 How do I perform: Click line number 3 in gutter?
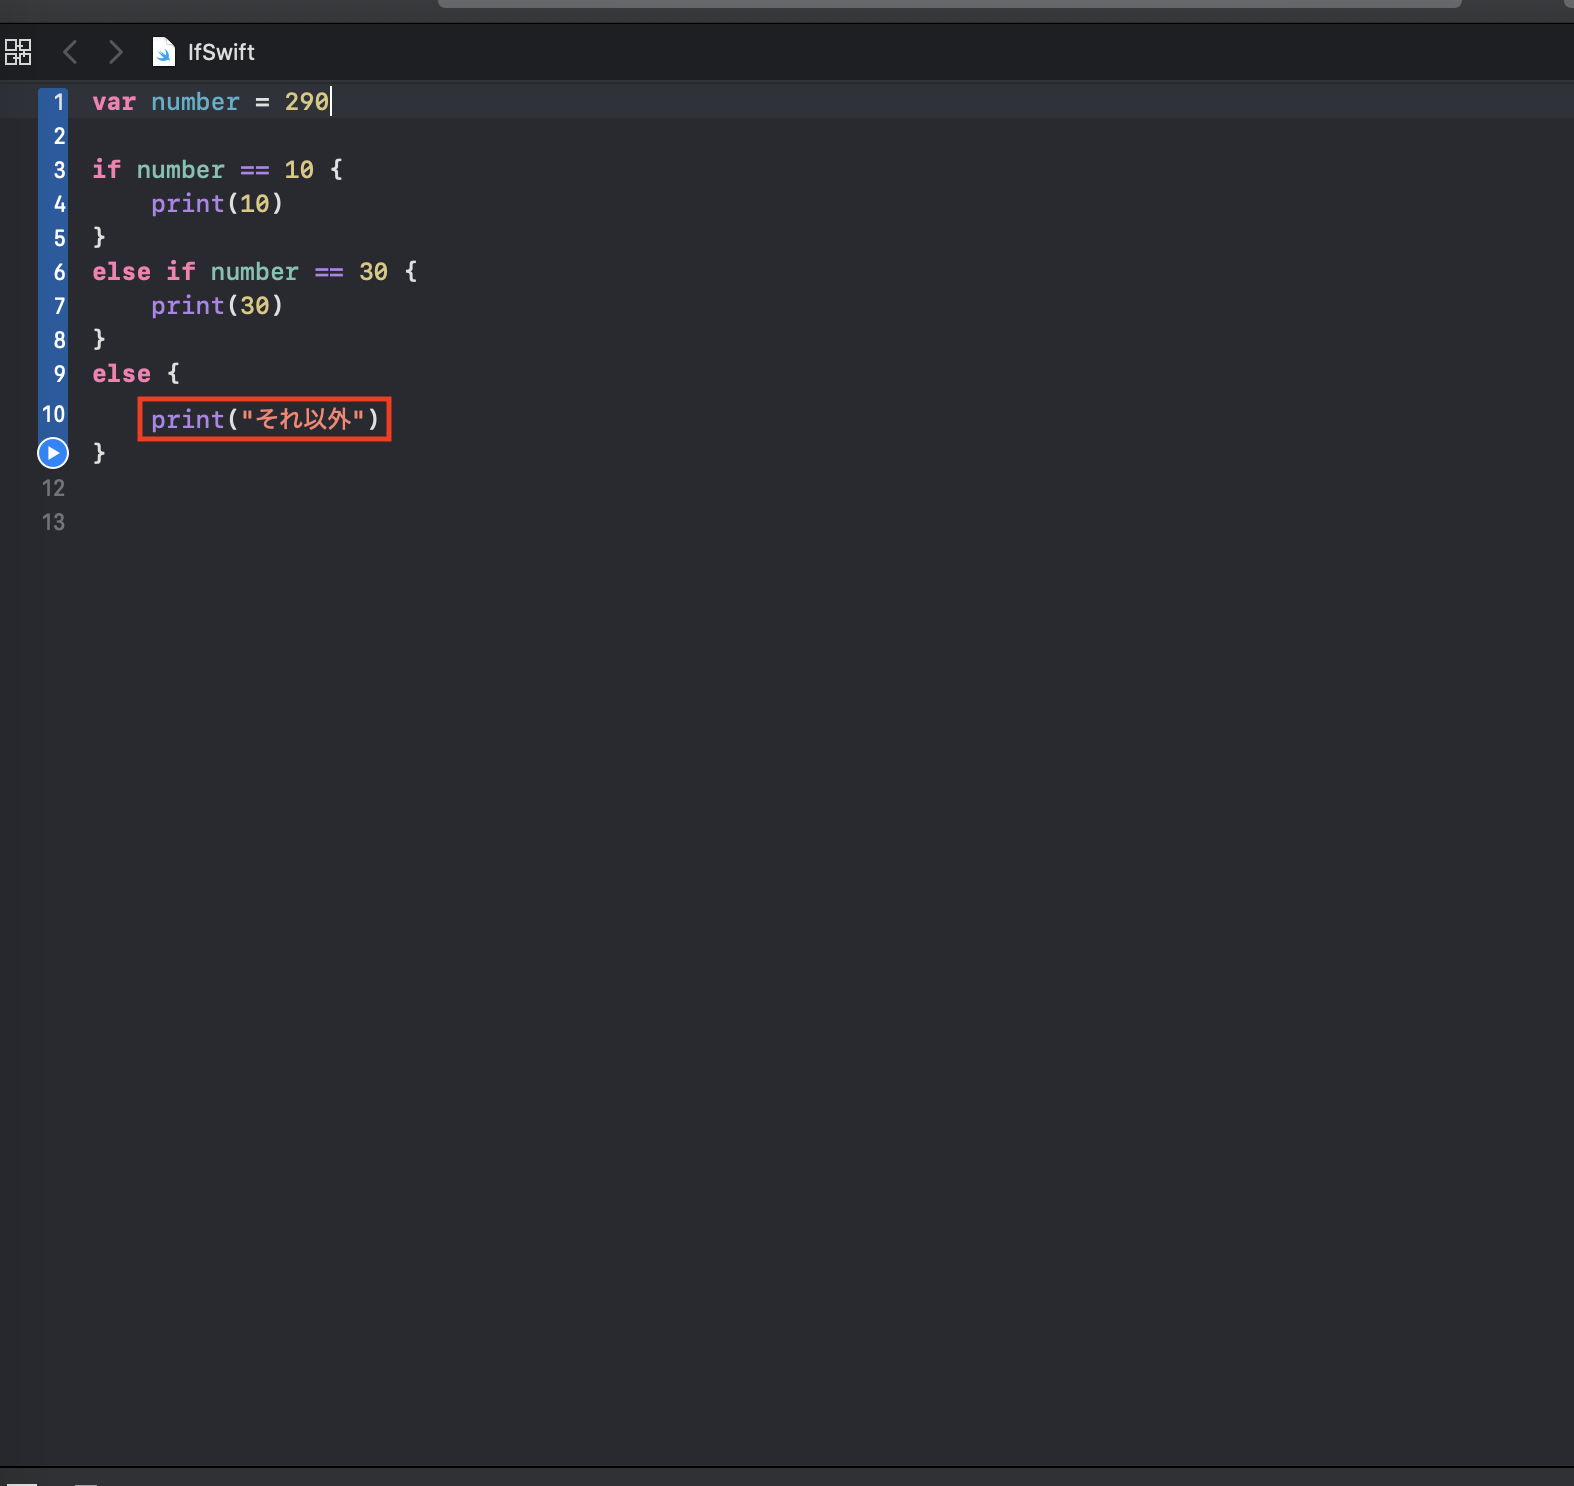tap(59, 170)
